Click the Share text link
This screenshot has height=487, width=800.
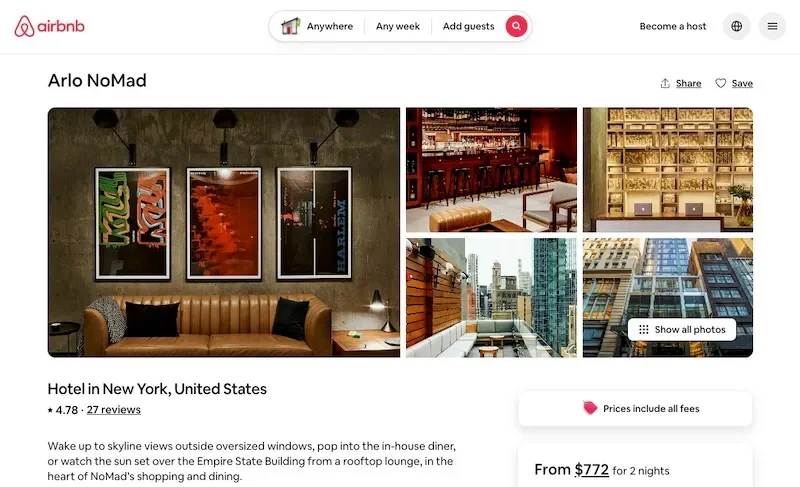coord(688,83)
